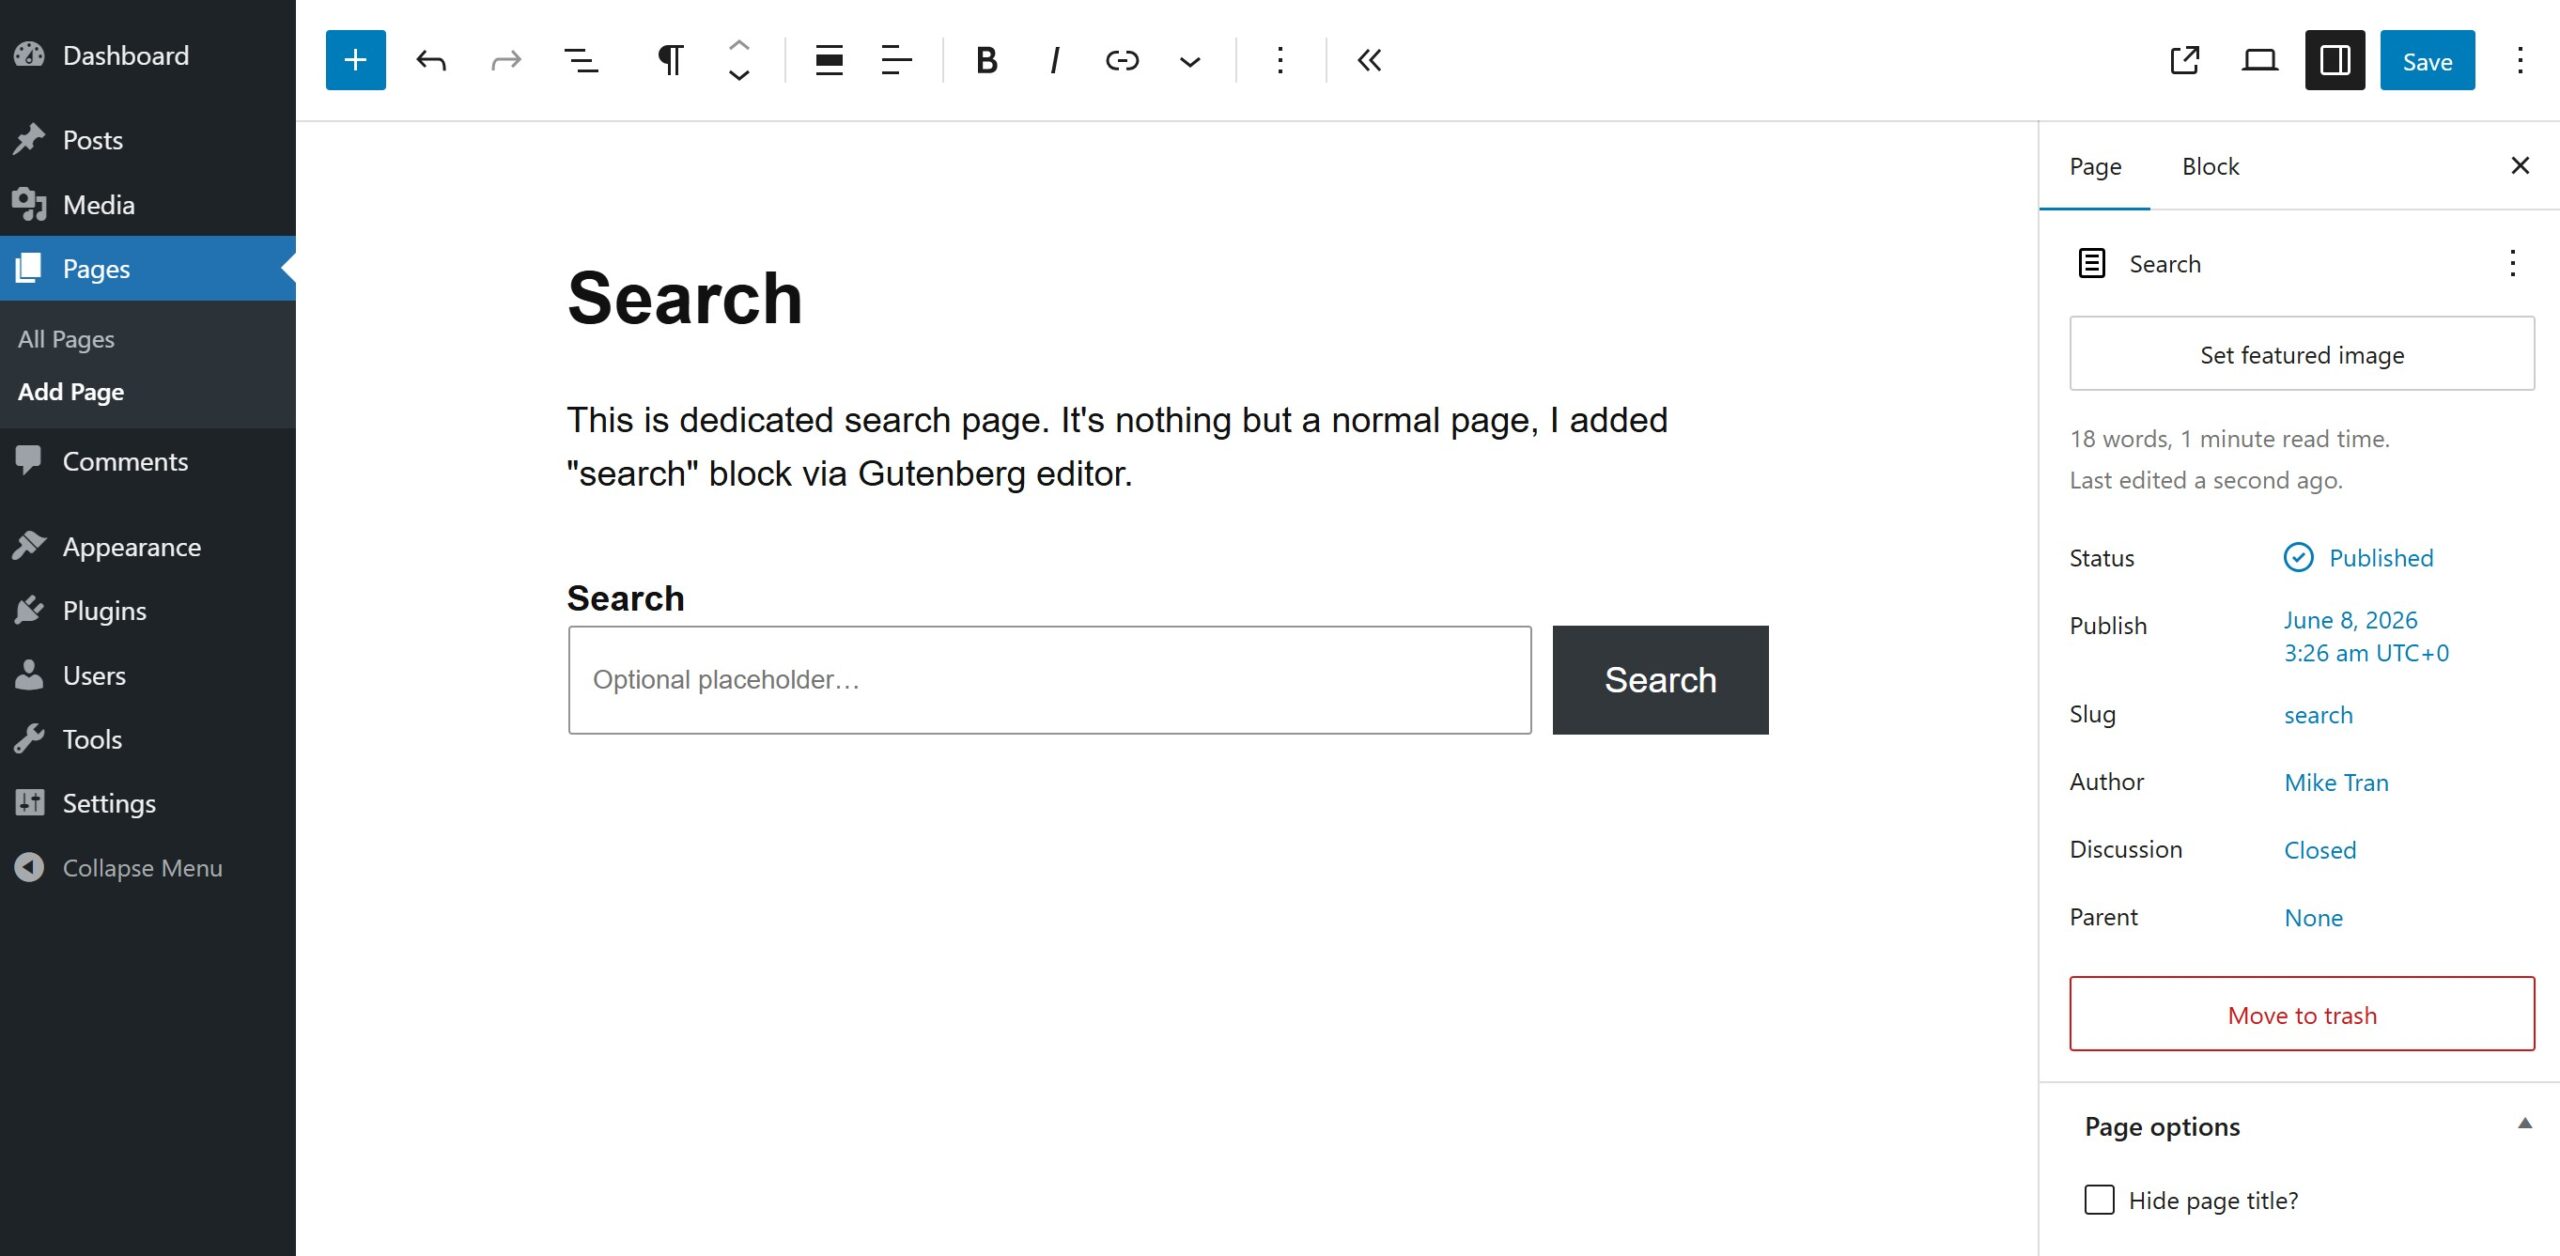Screen dimensions: 2560x1256
Task: Open the Appearance menu
Action: [148, 546]
